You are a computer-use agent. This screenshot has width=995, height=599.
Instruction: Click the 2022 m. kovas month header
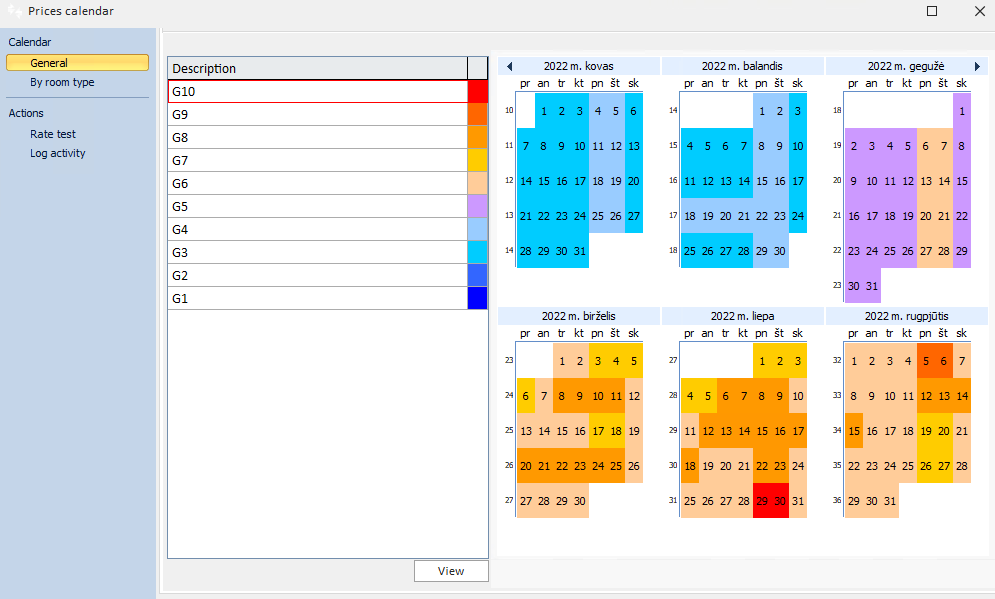tap(579, 66)
